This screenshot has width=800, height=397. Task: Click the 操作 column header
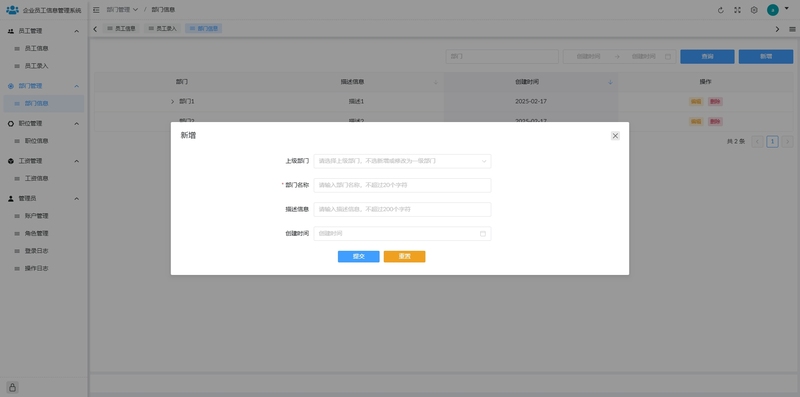click(x=706, y=82)
